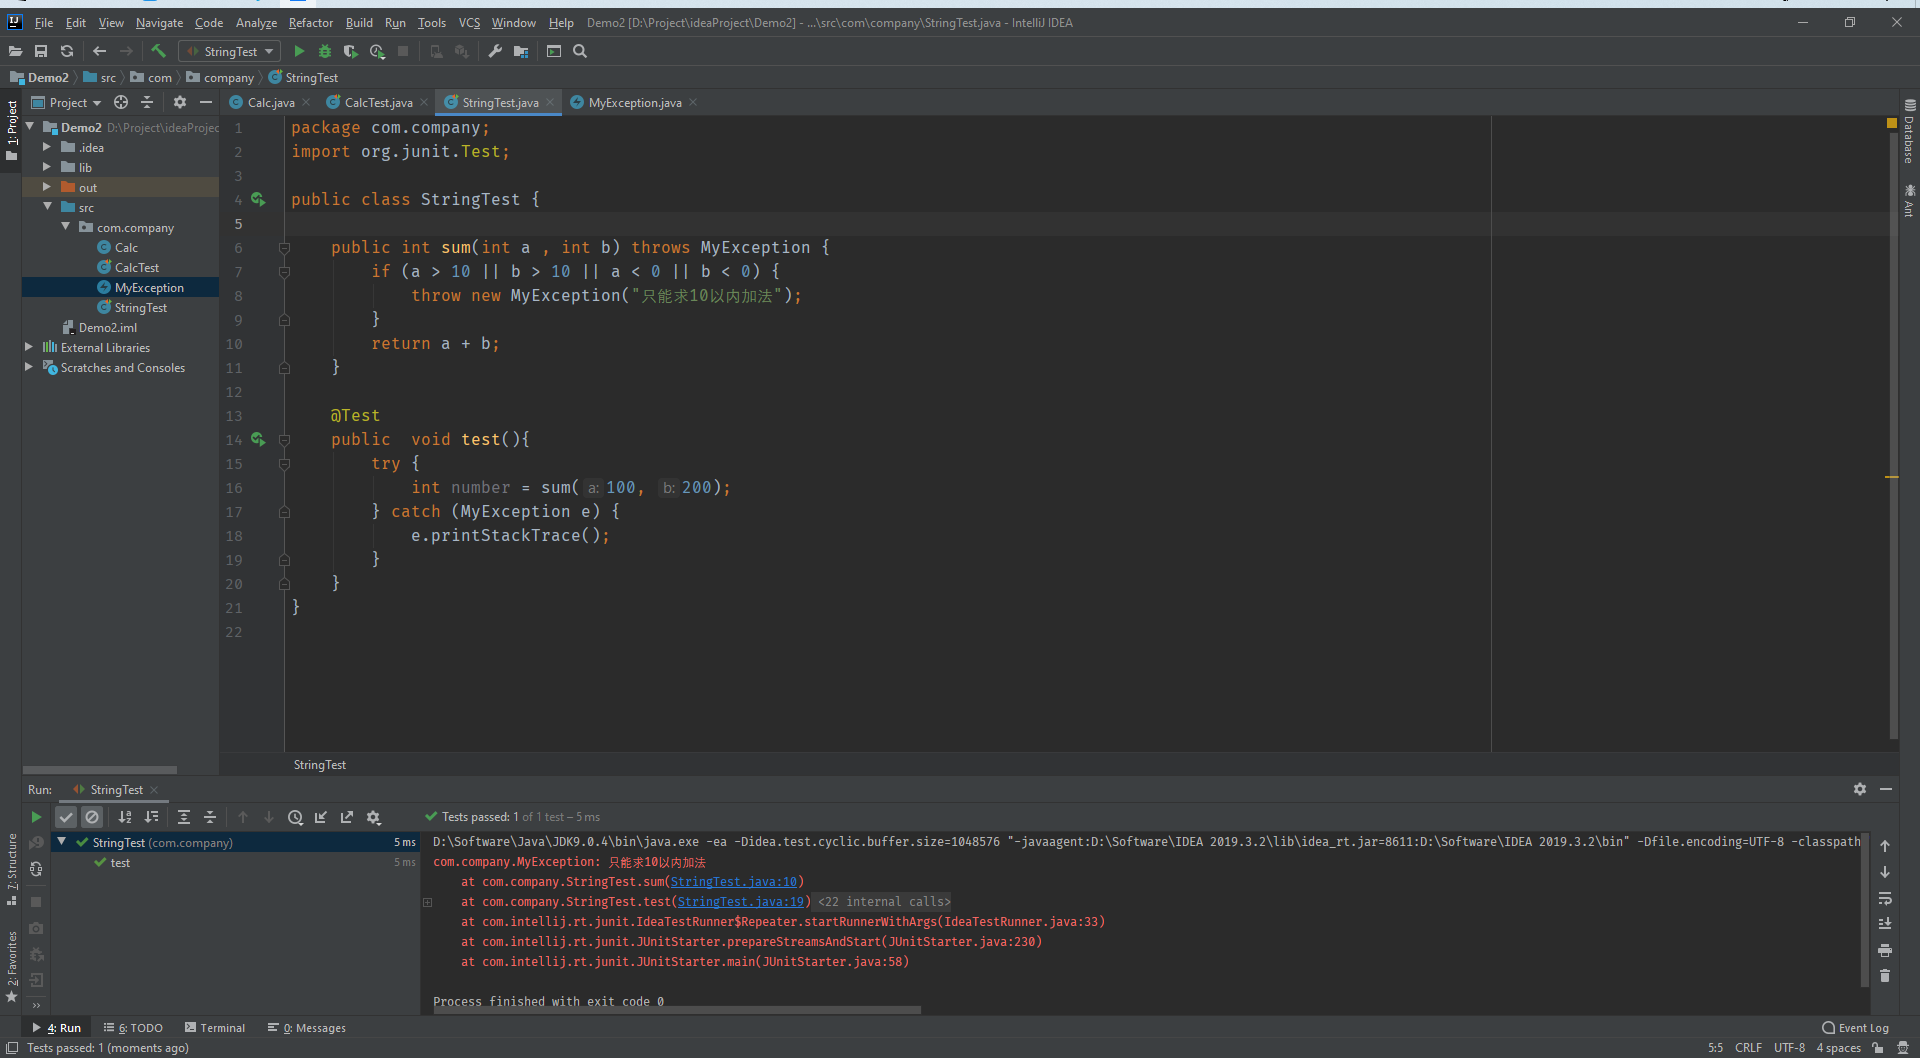Switch to the MyException.java editor tab
This screenshot has width=1920, height=1058.
pyautogui.click(x=634, y=102)
